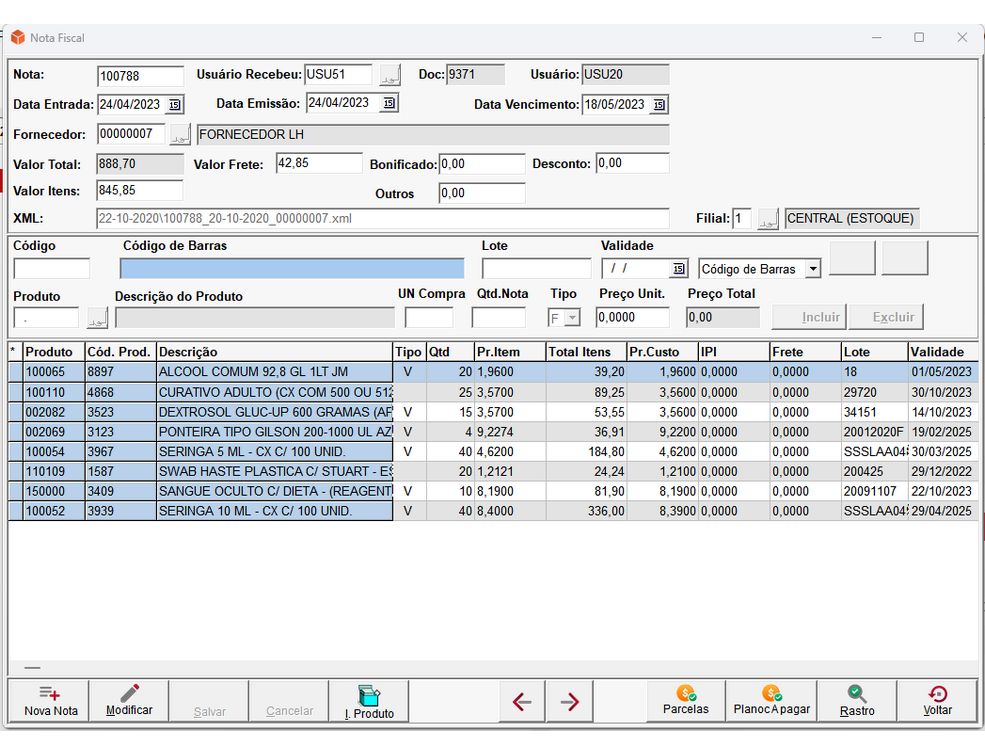This screenshot has width=985, height=756.
Task: Open the Parcelas button
Action: pyautogui.click(x=685, y=700)
